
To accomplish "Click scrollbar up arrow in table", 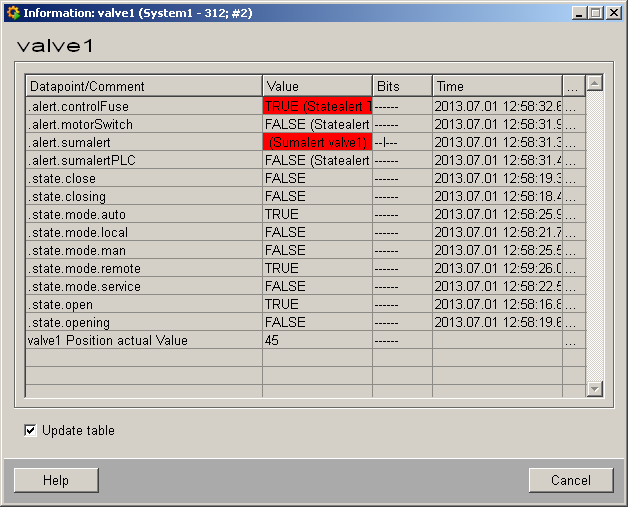I will click(x=595, y=83).
